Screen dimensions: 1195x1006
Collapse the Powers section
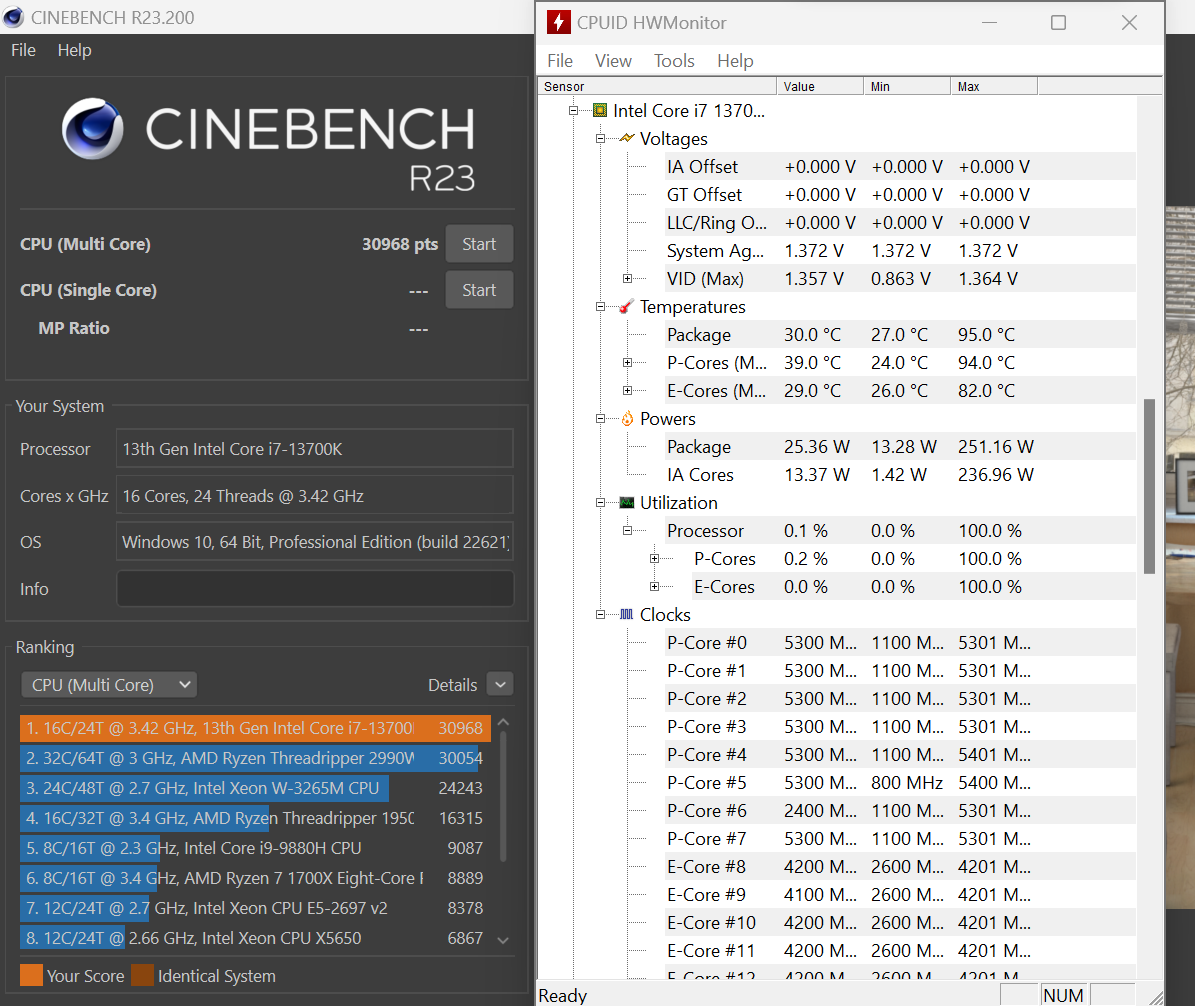click(x=600, y=418)
